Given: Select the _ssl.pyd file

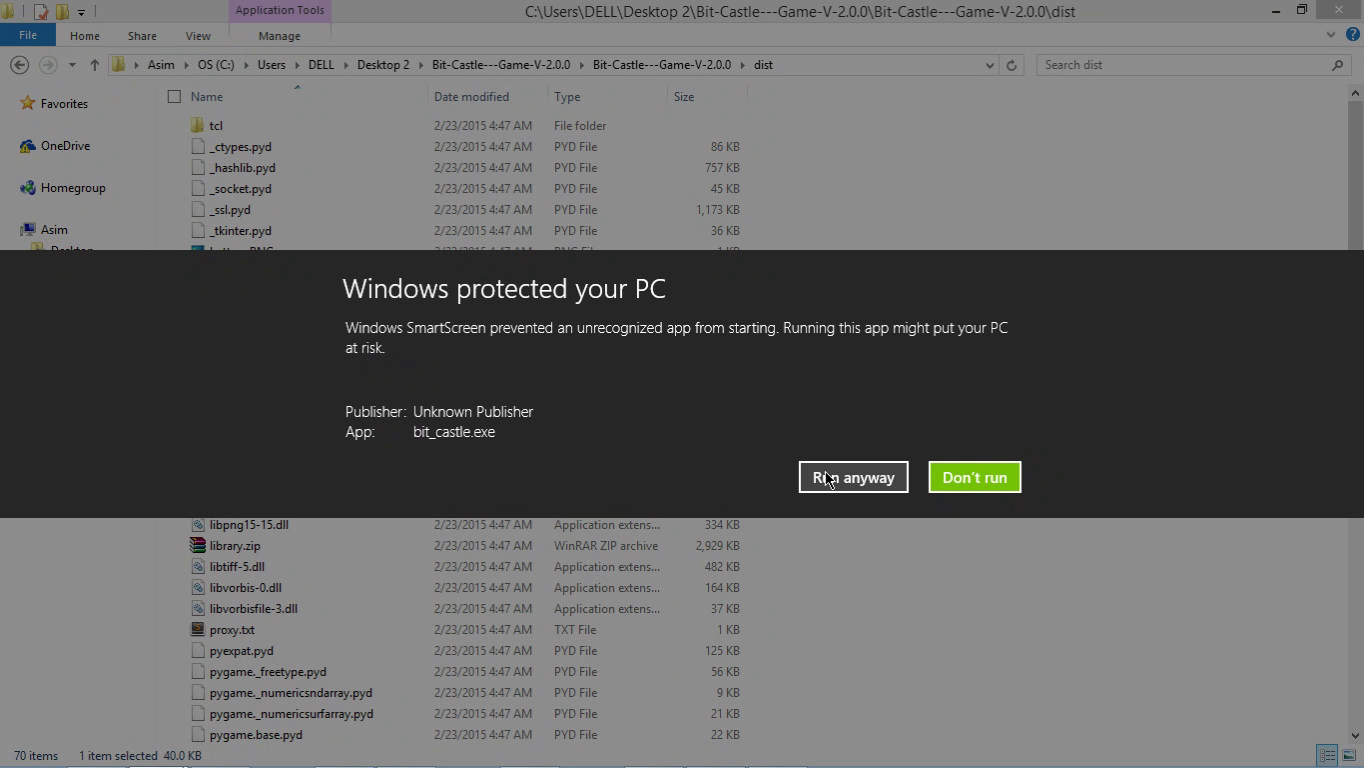Looking at the screenshot, I should [x=230, y=210].
